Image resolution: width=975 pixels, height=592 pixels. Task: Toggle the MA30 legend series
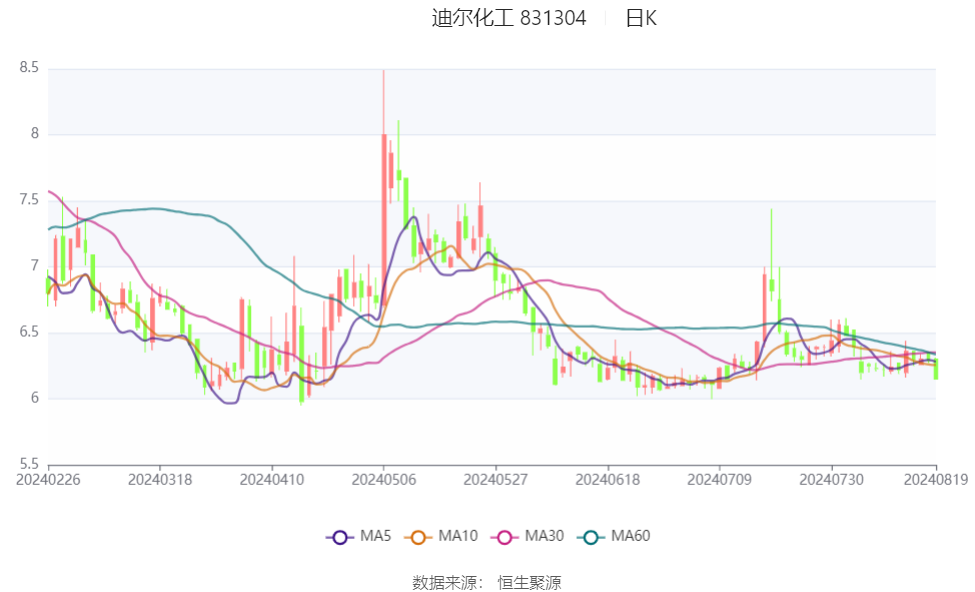pos(527,536)
